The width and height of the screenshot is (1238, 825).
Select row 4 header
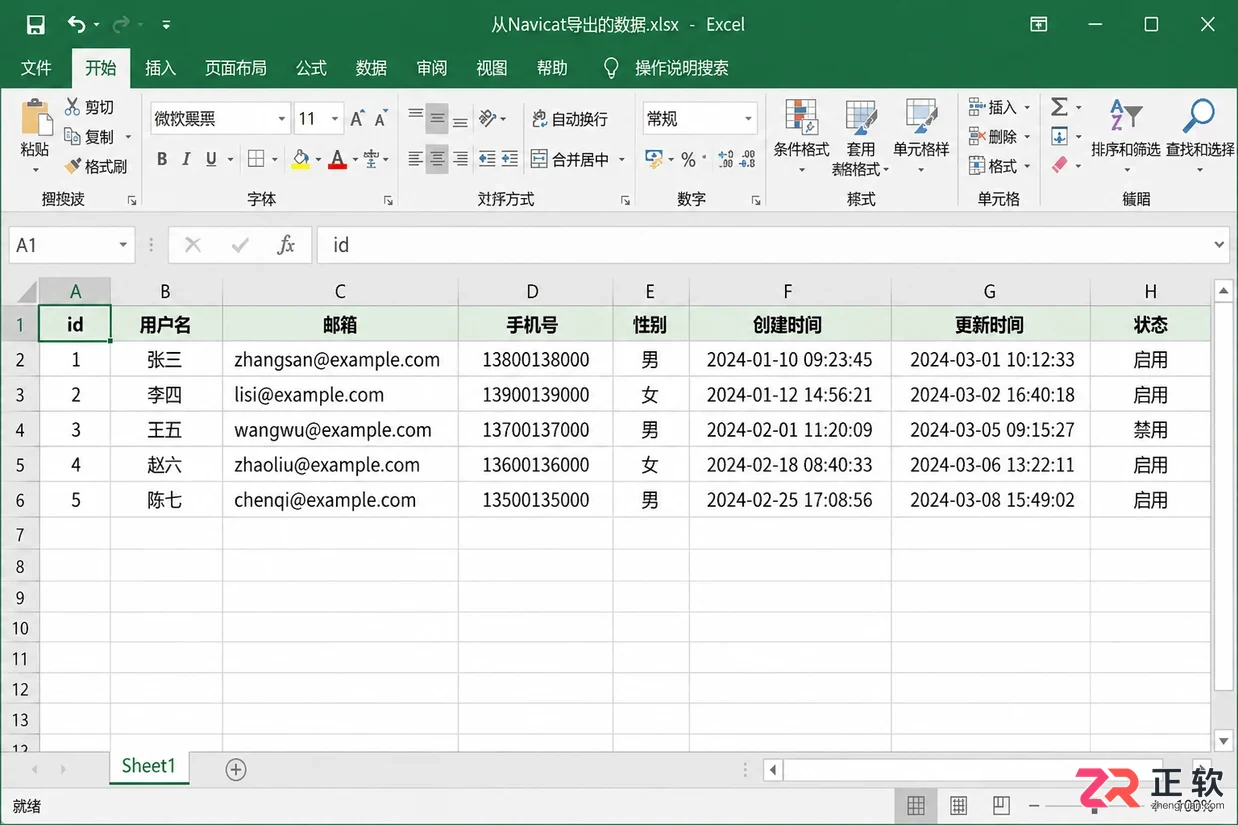[19, 430]
